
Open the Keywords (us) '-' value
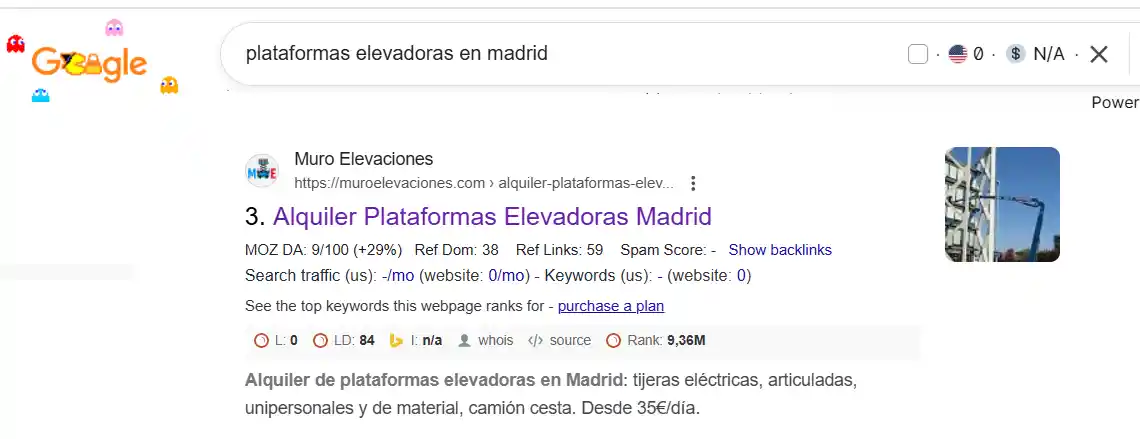[x=659, y=276]
